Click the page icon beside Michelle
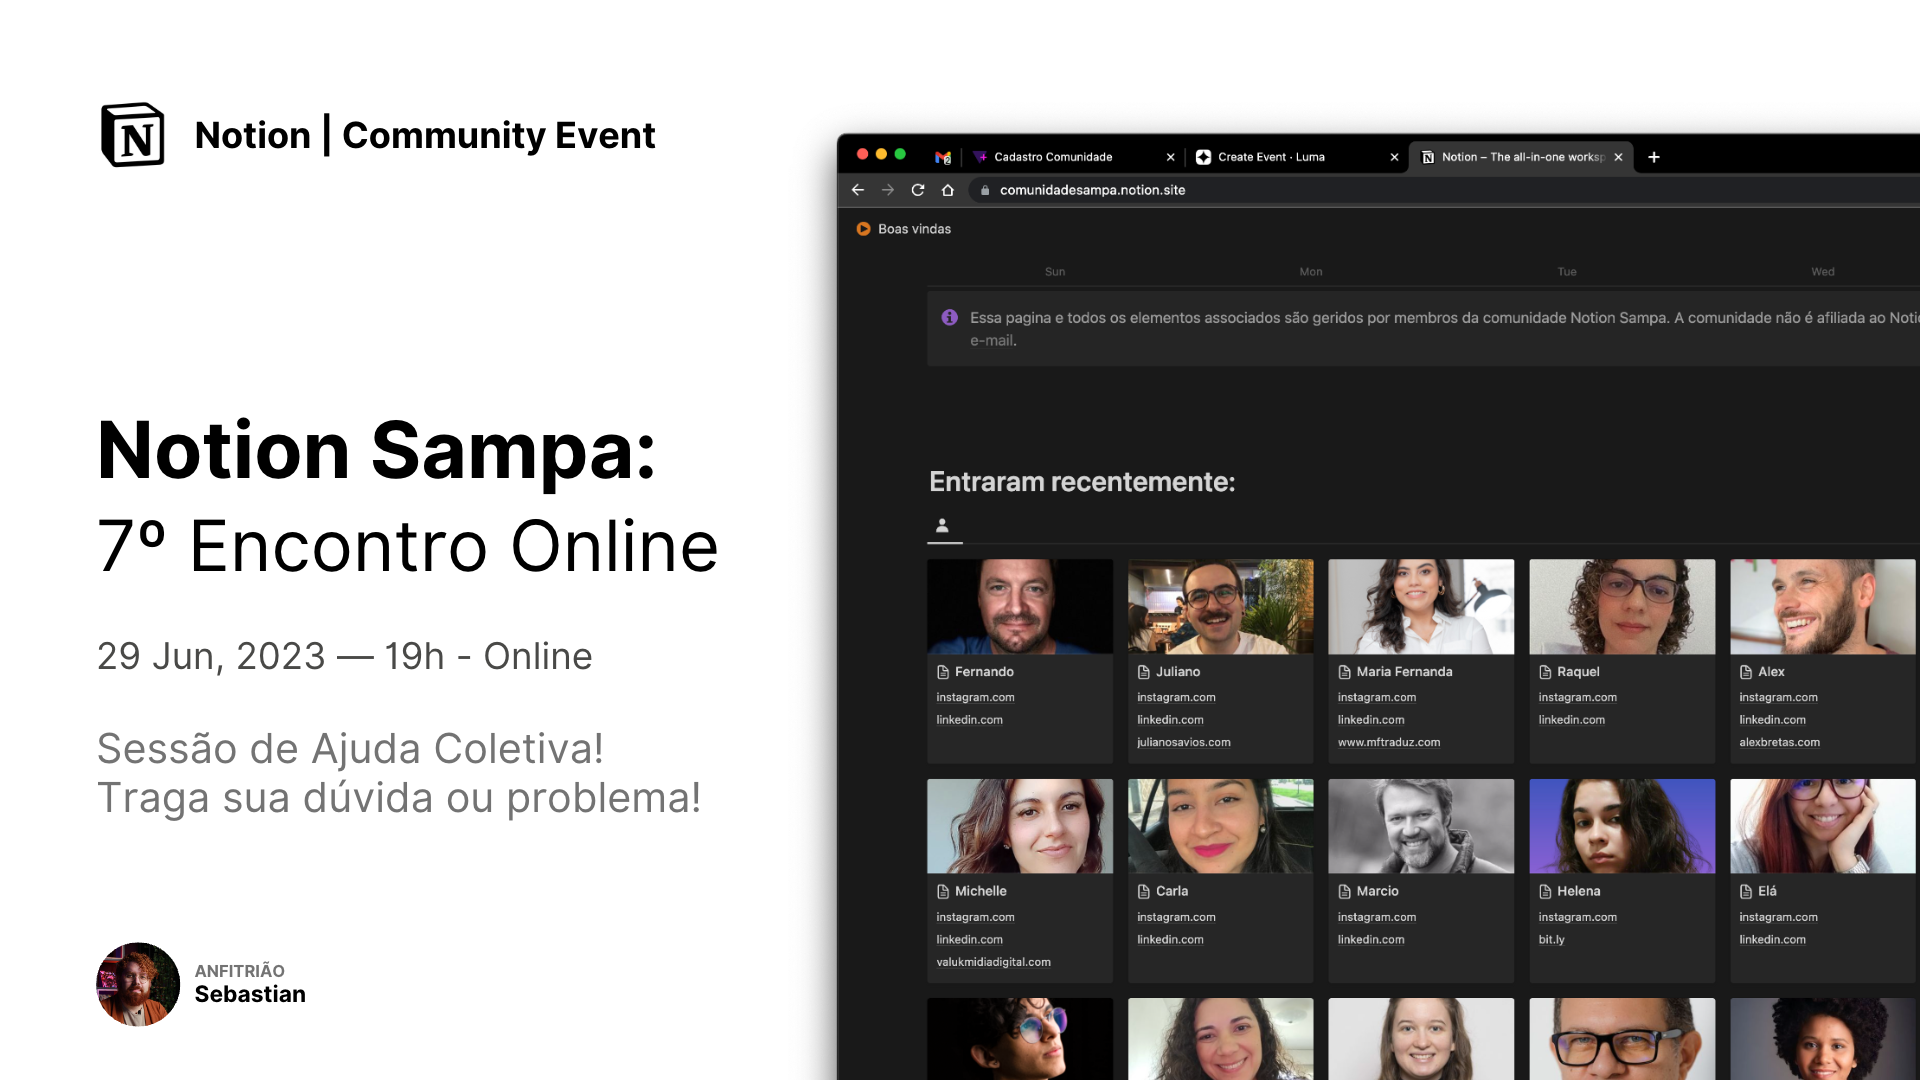Image resolution: width=1920 pixels, height=1080 pixels. (943, 891)
